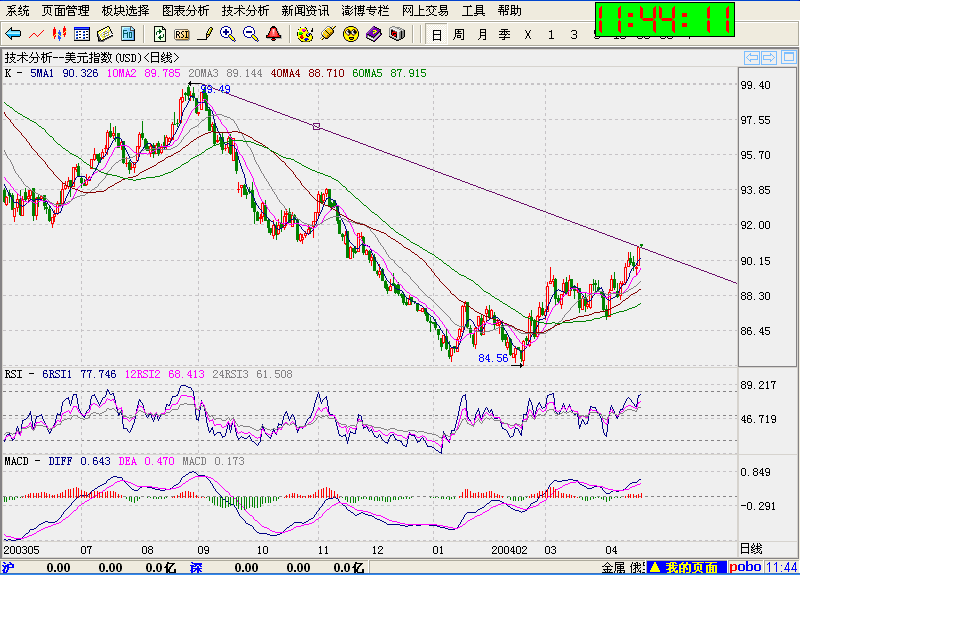This screenshot has height=619, width=978.
Task: Switch to weekly period 周
Action: pos(459,35)
